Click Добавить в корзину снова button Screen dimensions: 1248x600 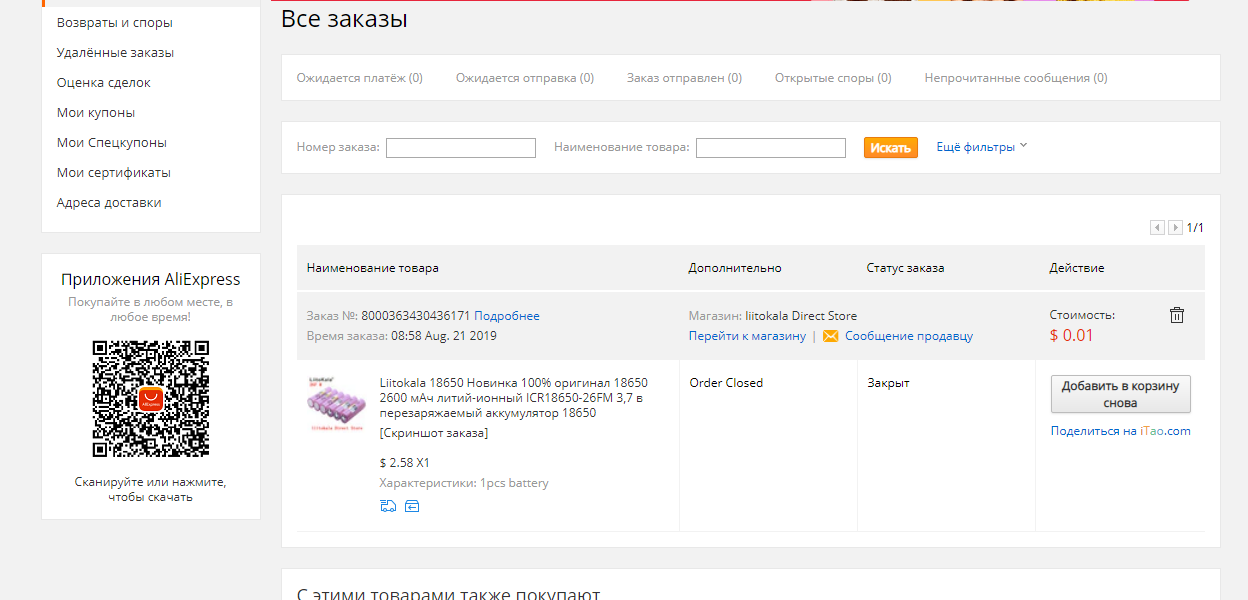tap(1121, 394)
